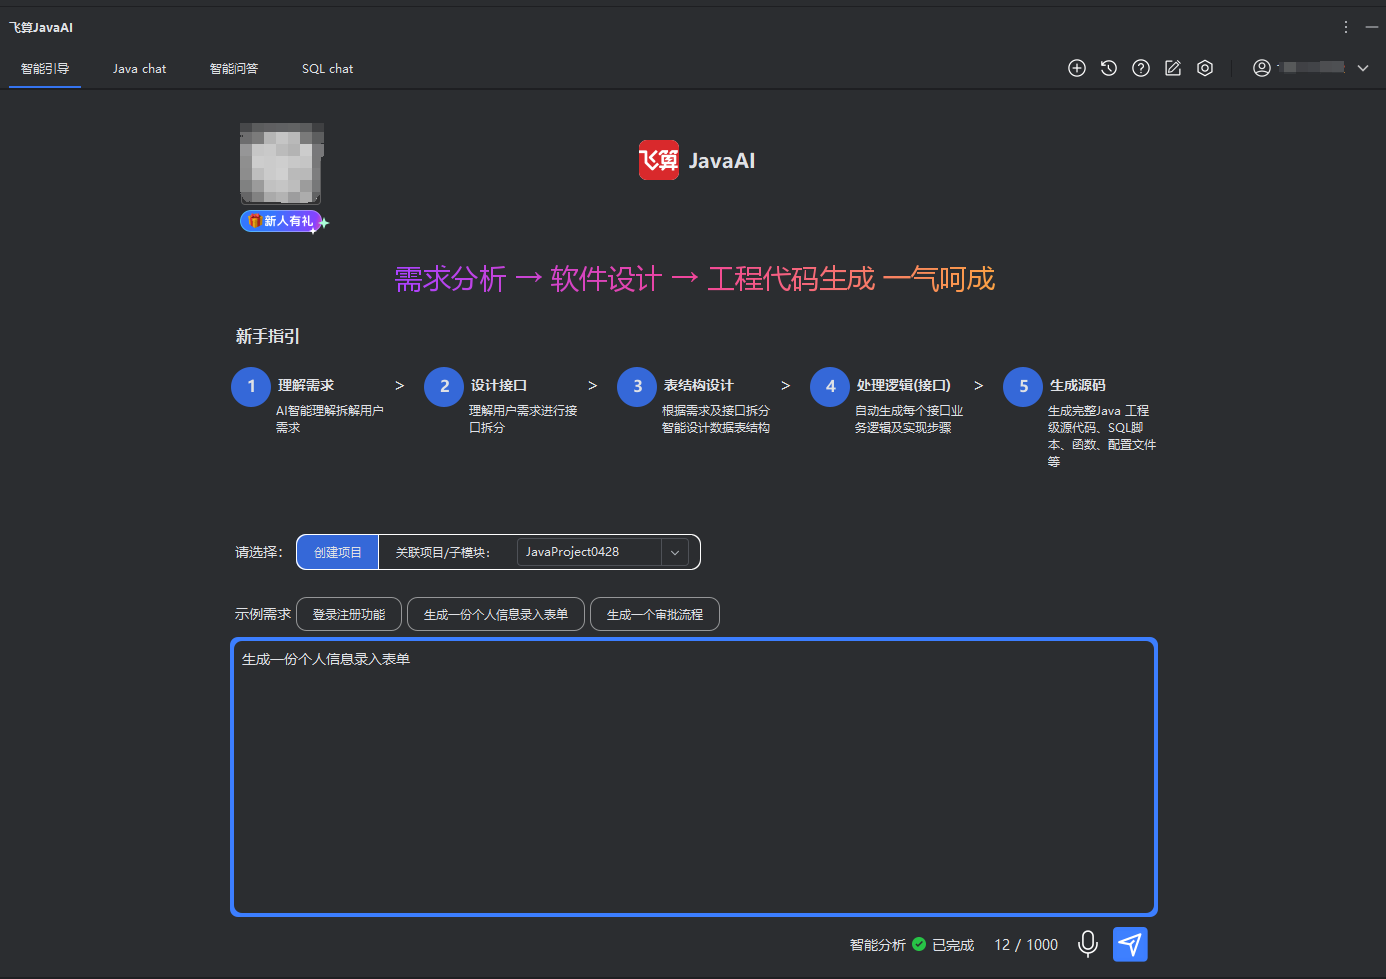Select step 2 circle 设计接口
The width and height of the screenshot is (1386, 979).
pos(444,386)
